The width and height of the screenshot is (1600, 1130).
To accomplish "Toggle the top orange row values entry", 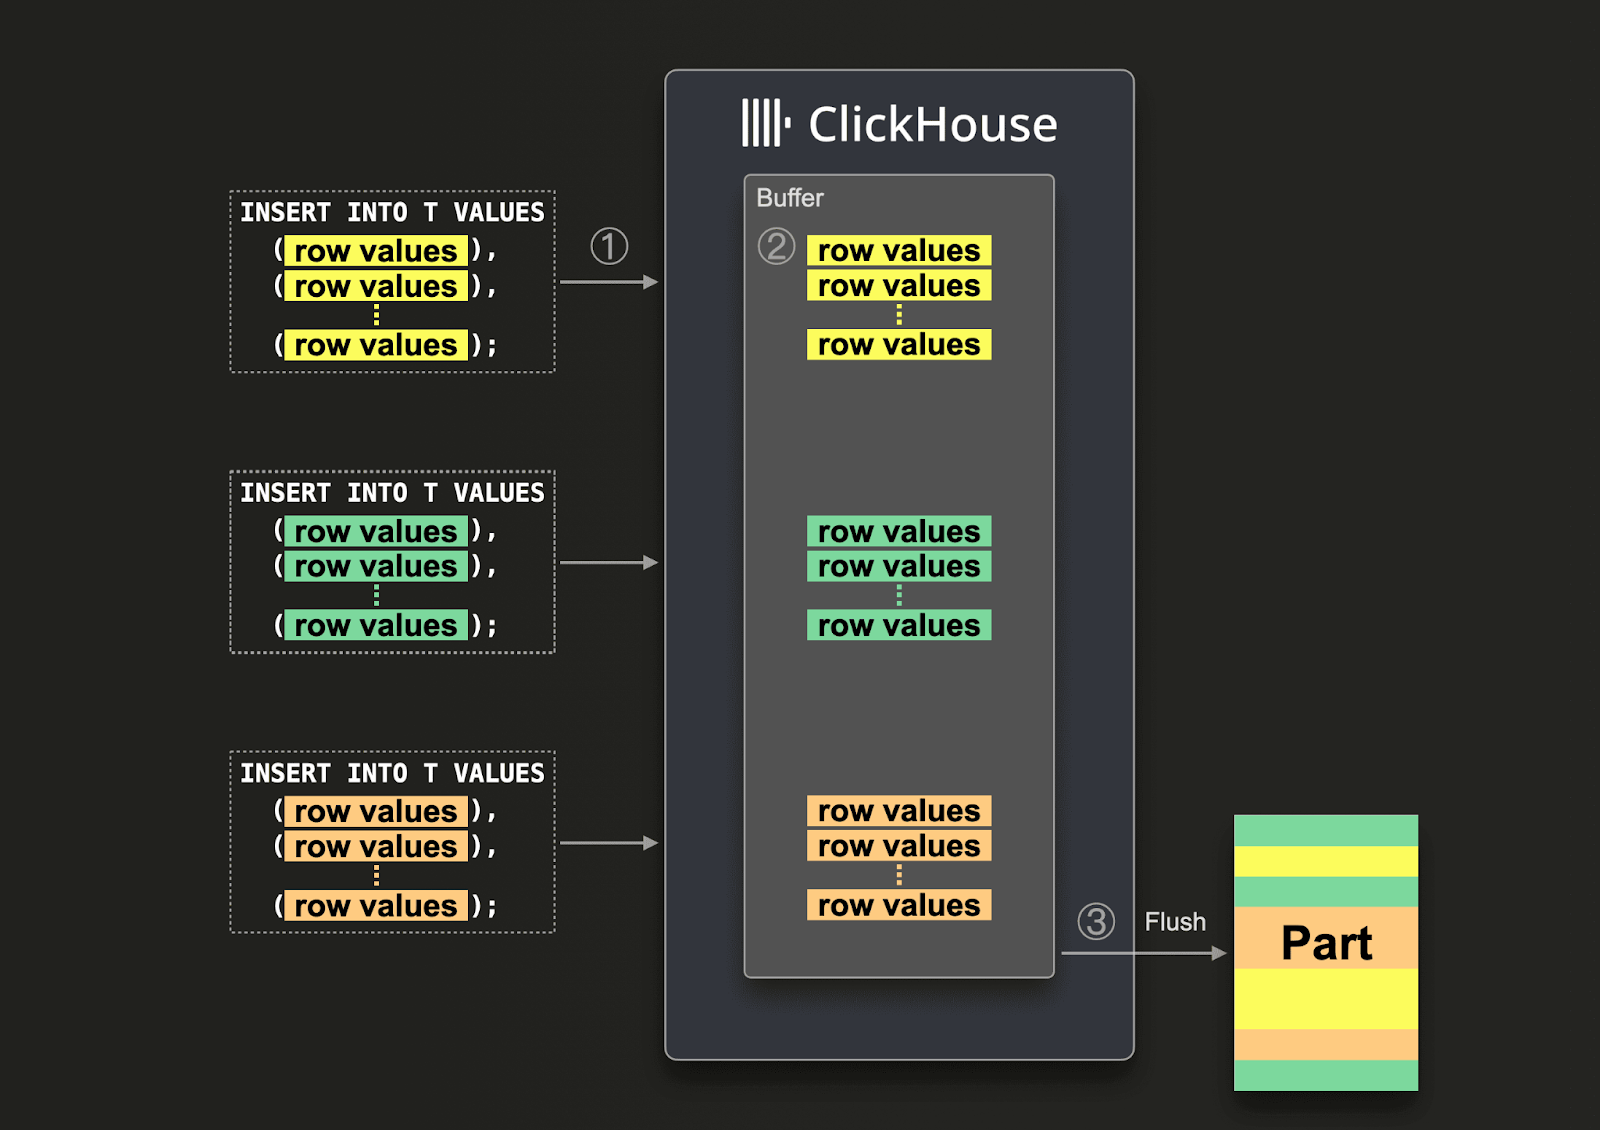I will pos(898,810).
